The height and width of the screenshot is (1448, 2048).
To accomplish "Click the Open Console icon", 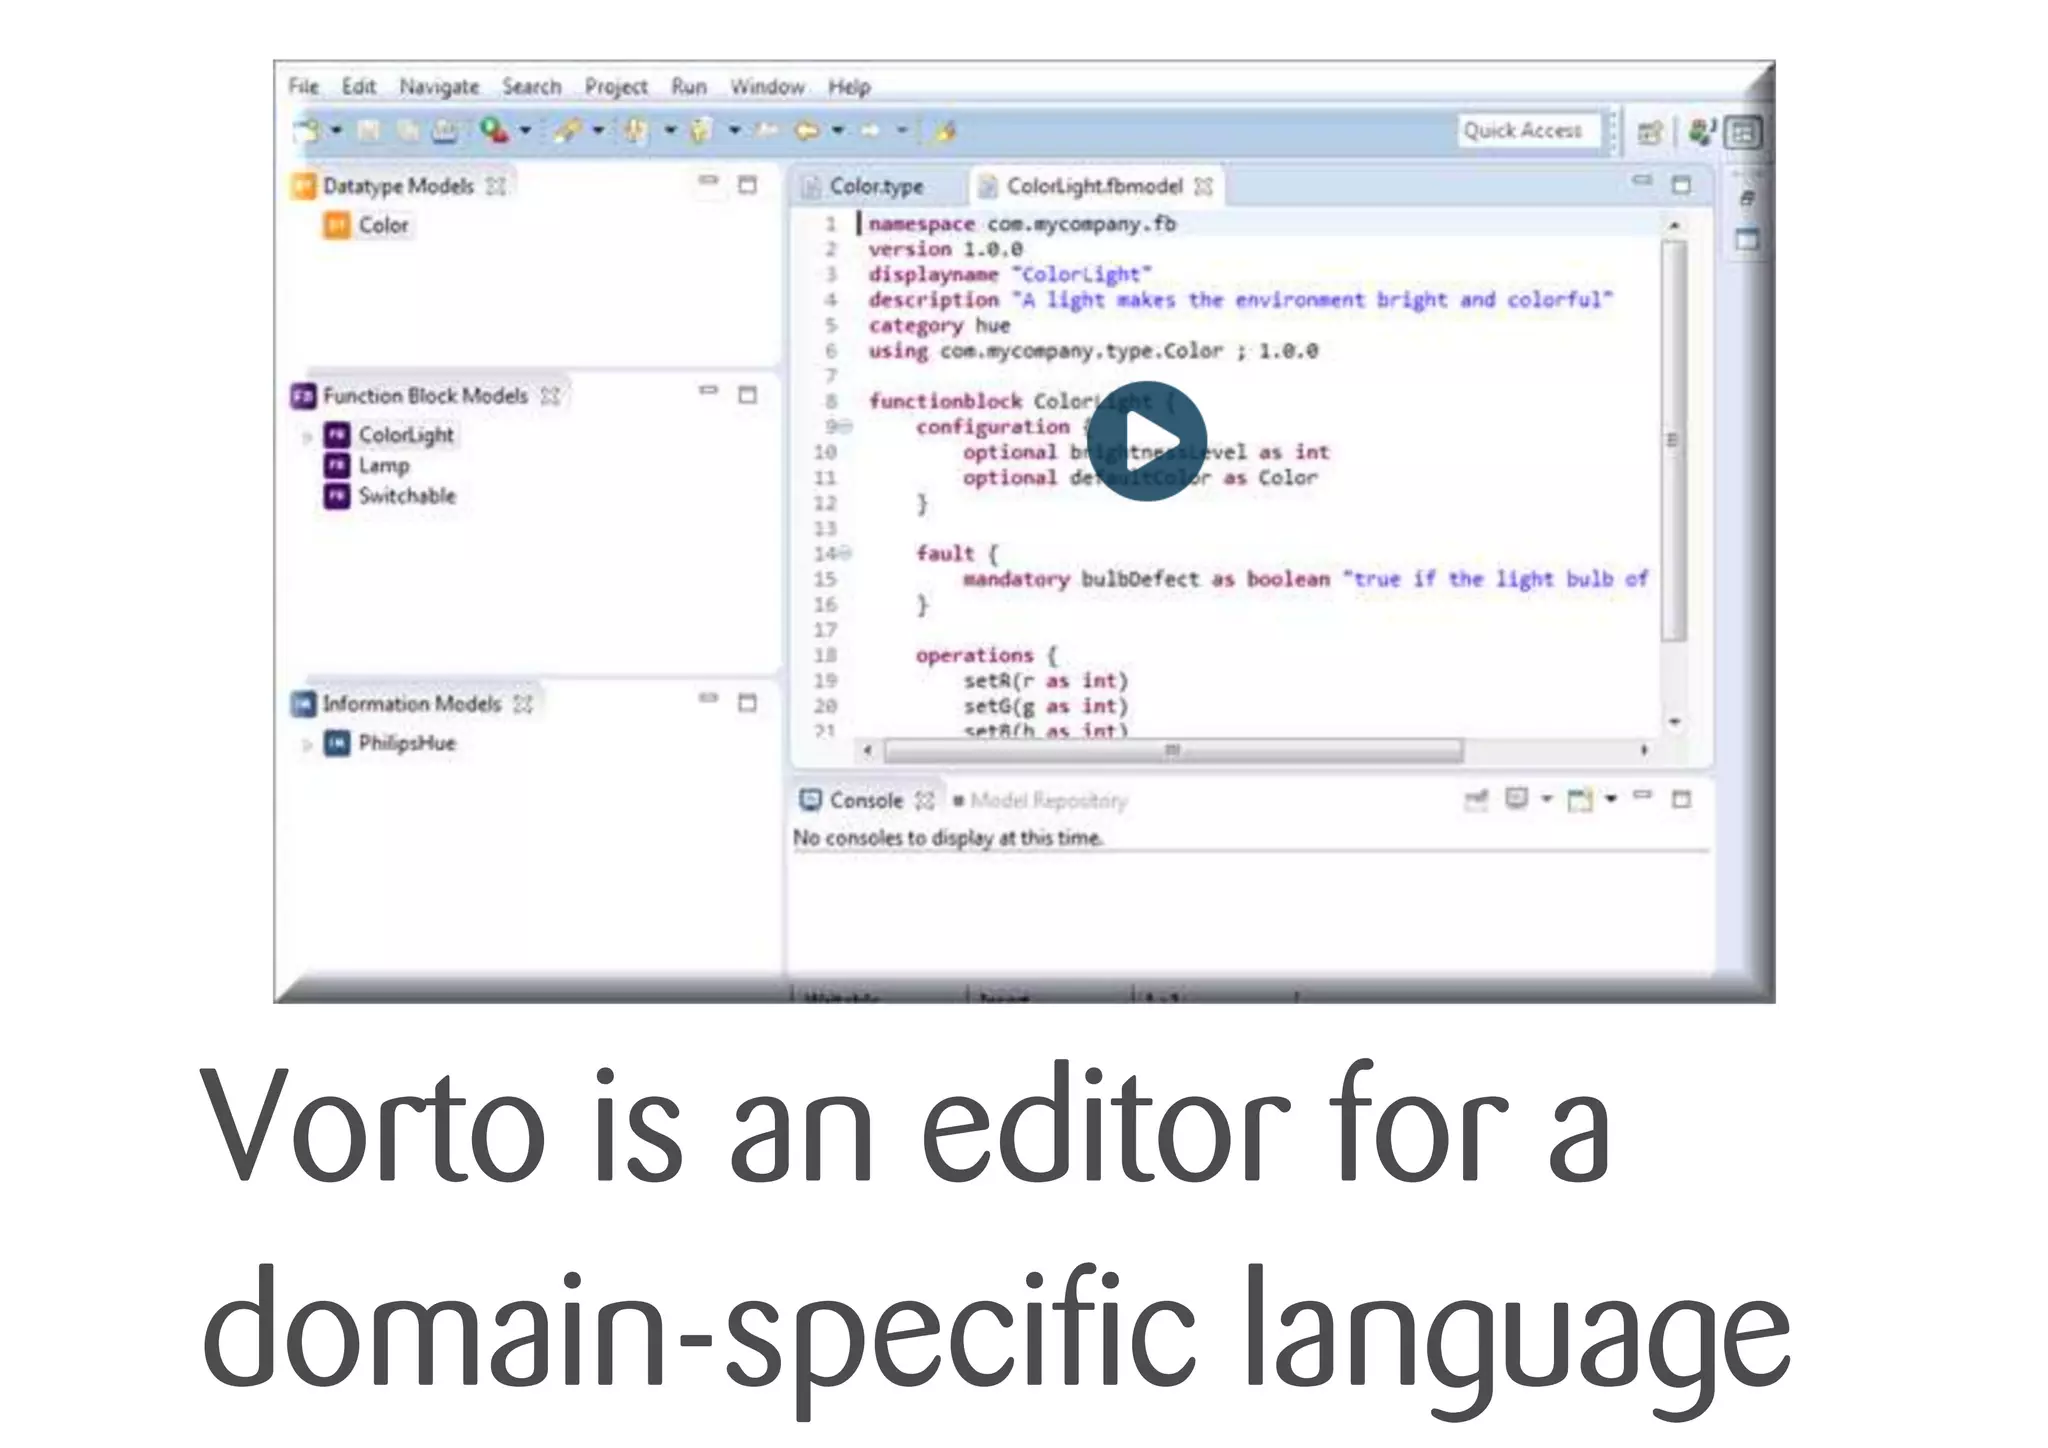I will (x=1580, y=800).
